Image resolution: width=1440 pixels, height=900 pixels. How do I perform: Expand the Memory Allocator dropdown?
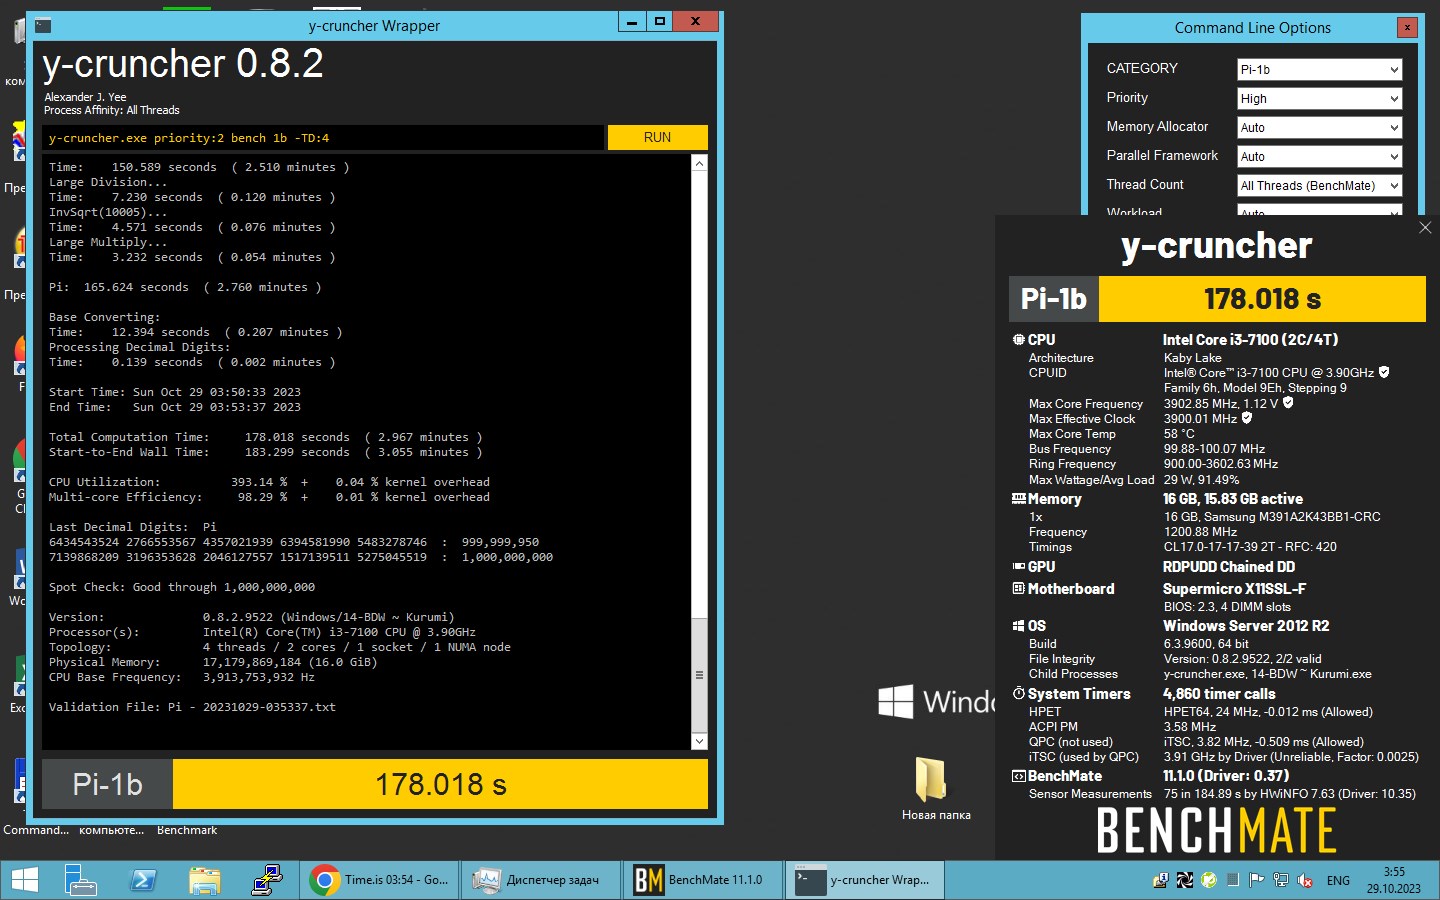tap(1320, 127)
